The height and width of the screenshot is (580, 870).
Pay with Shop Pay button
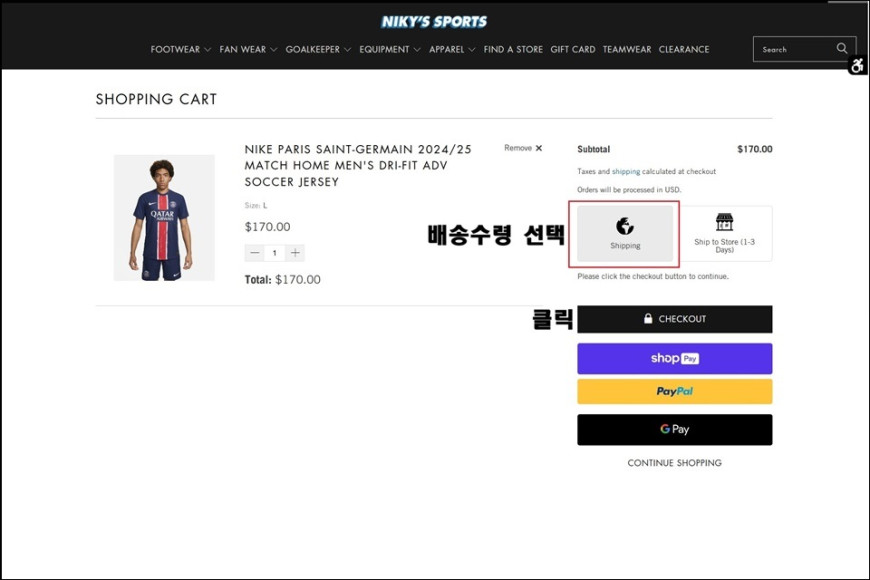coord(675,359)
